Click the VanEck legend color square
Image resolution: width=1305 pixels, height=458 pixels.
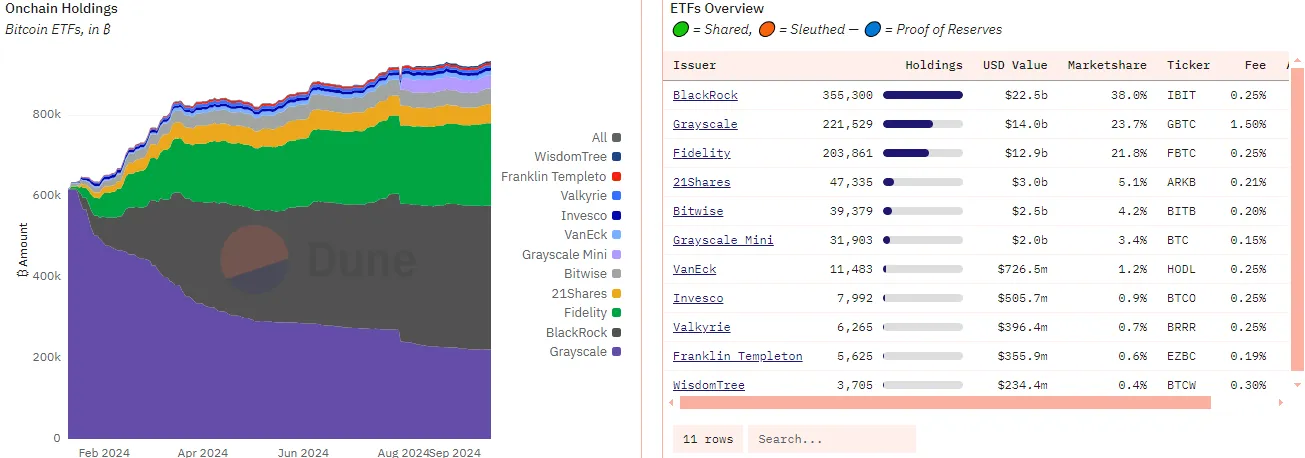617,235
